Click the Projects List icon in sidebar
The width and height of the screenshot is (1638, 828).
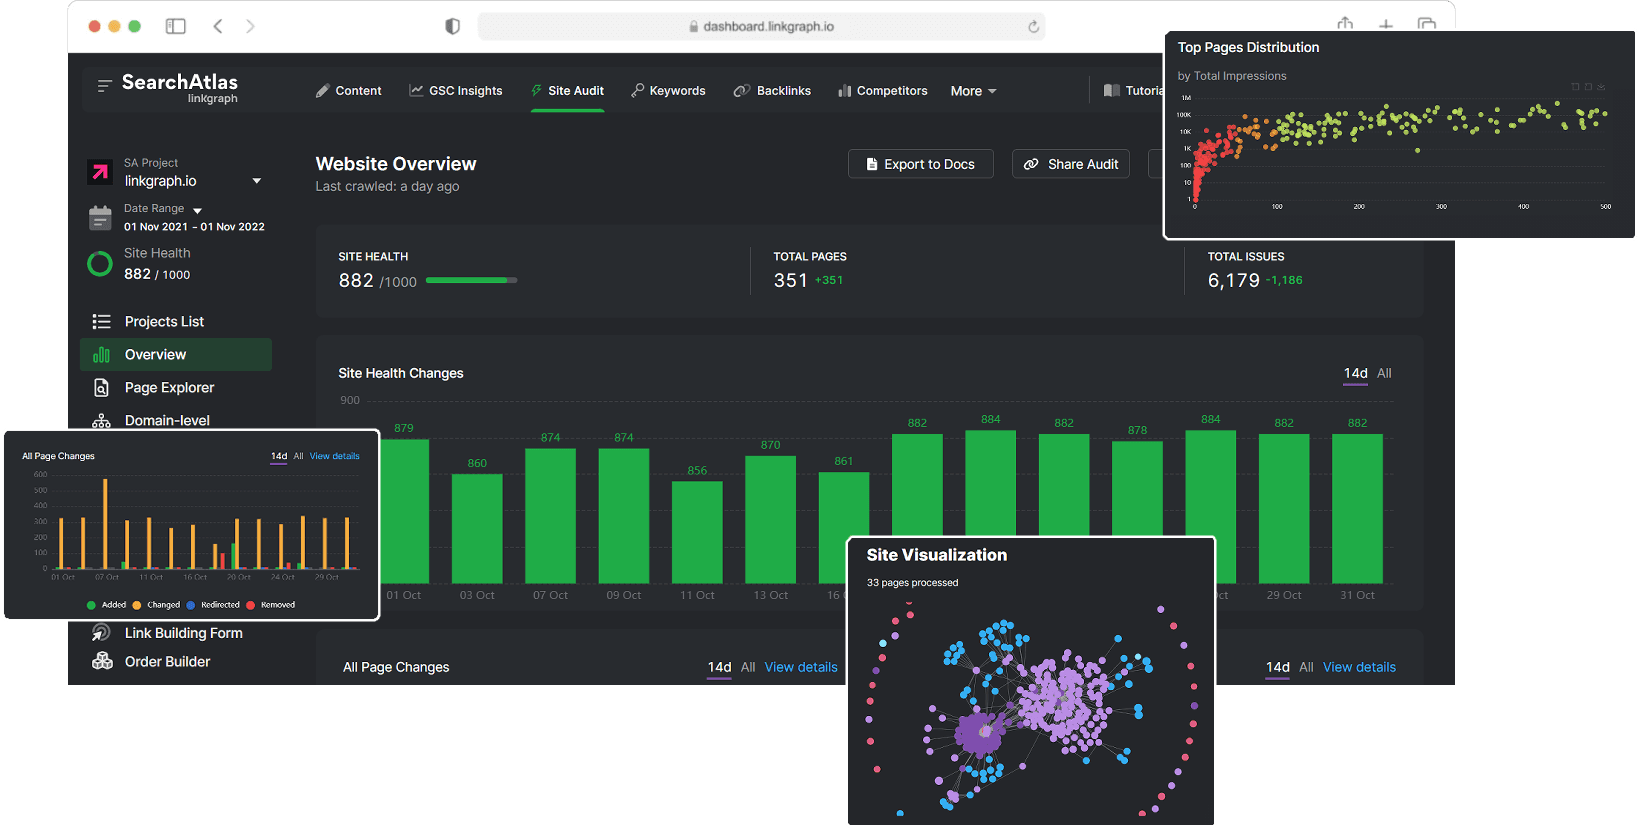(x=101, y=322)
